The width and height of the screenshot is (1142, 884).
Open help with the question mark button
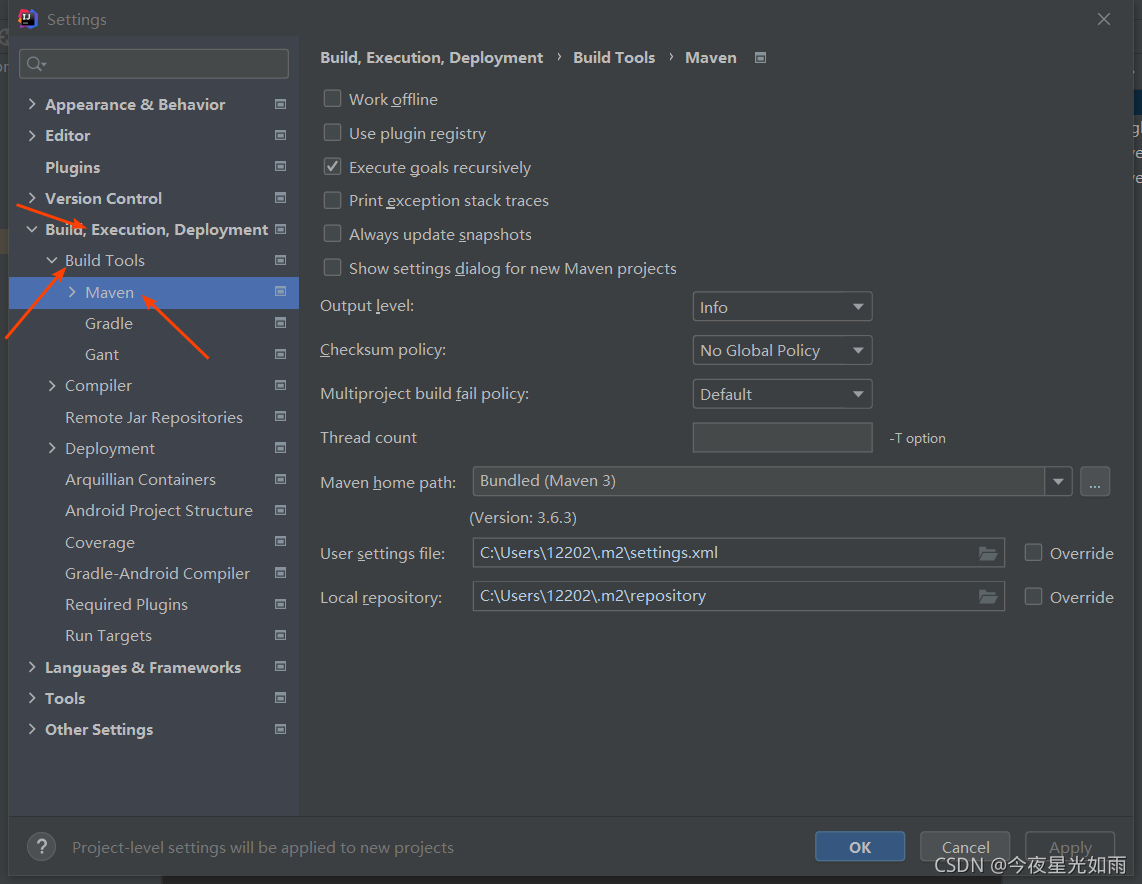click(42, 847)
